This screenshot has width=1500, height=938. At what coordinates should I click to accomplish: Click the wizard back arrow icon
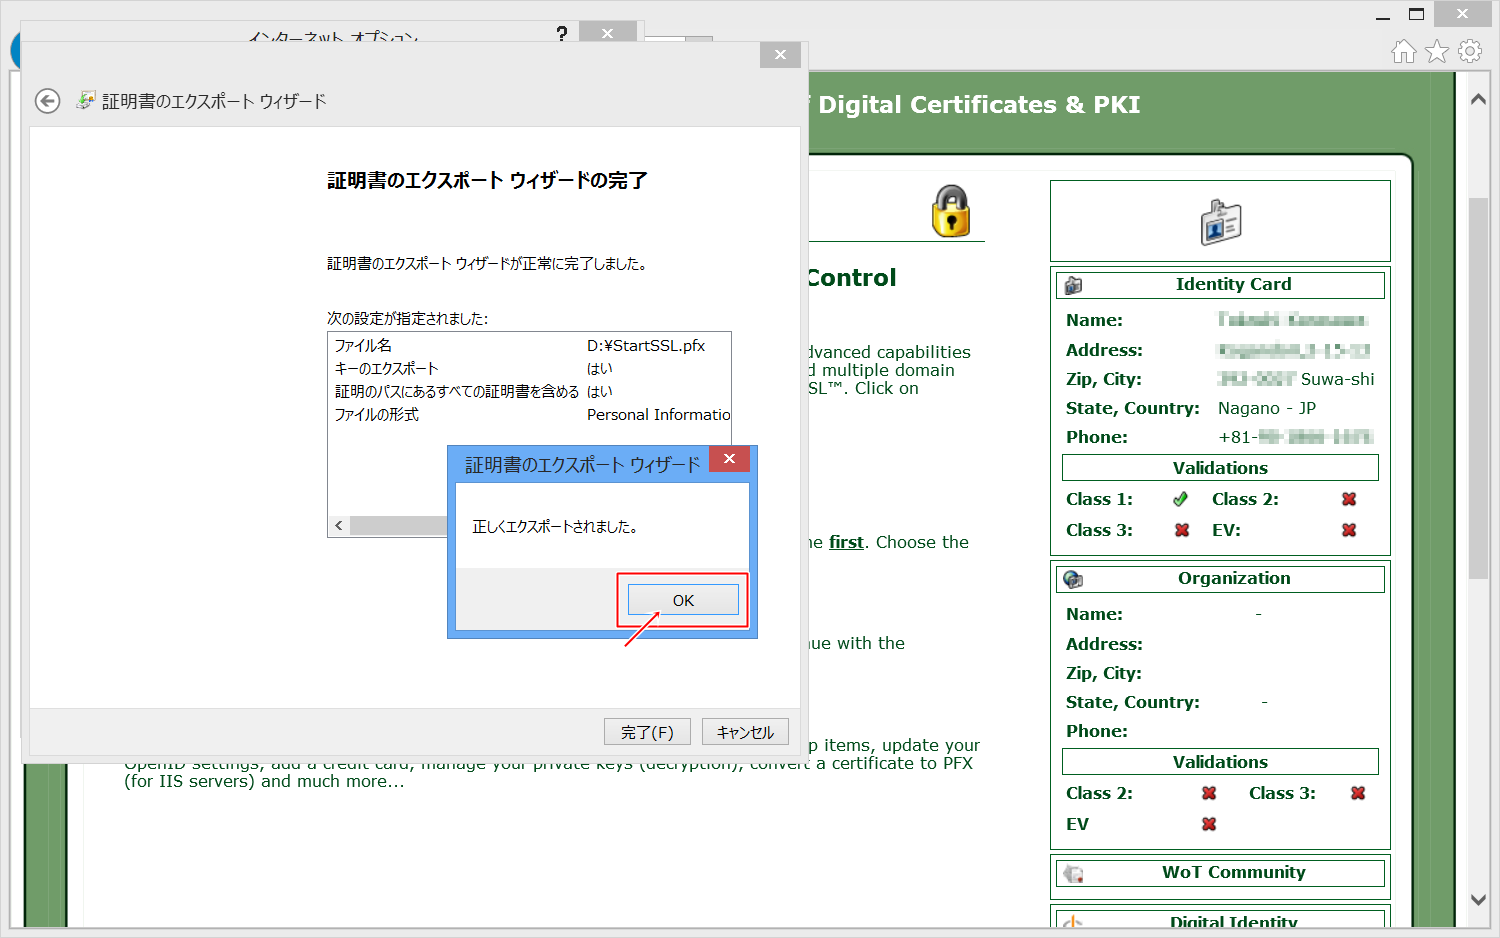click(x=47, y=101)
